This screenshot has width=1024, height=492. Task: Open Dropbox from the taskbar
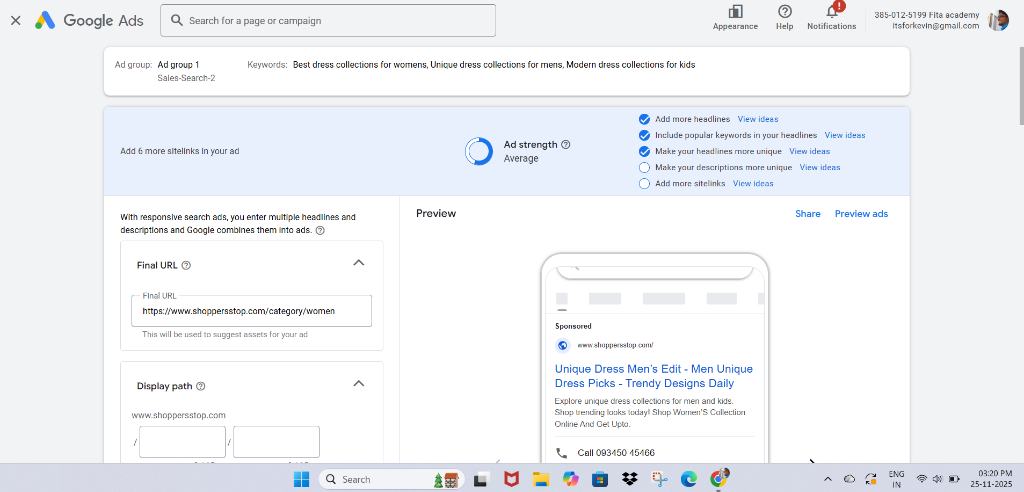click(630, 479)
